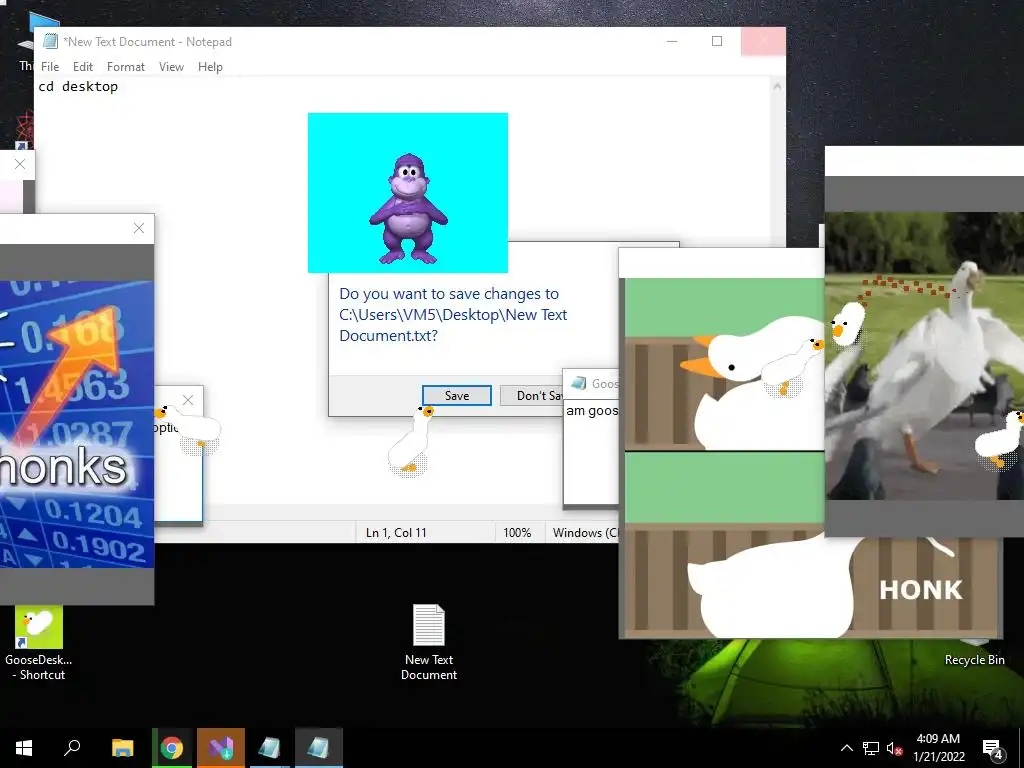Click the 'am goos' text in goose notepad
Screen dimensions: 1024x768
point(592,411)
